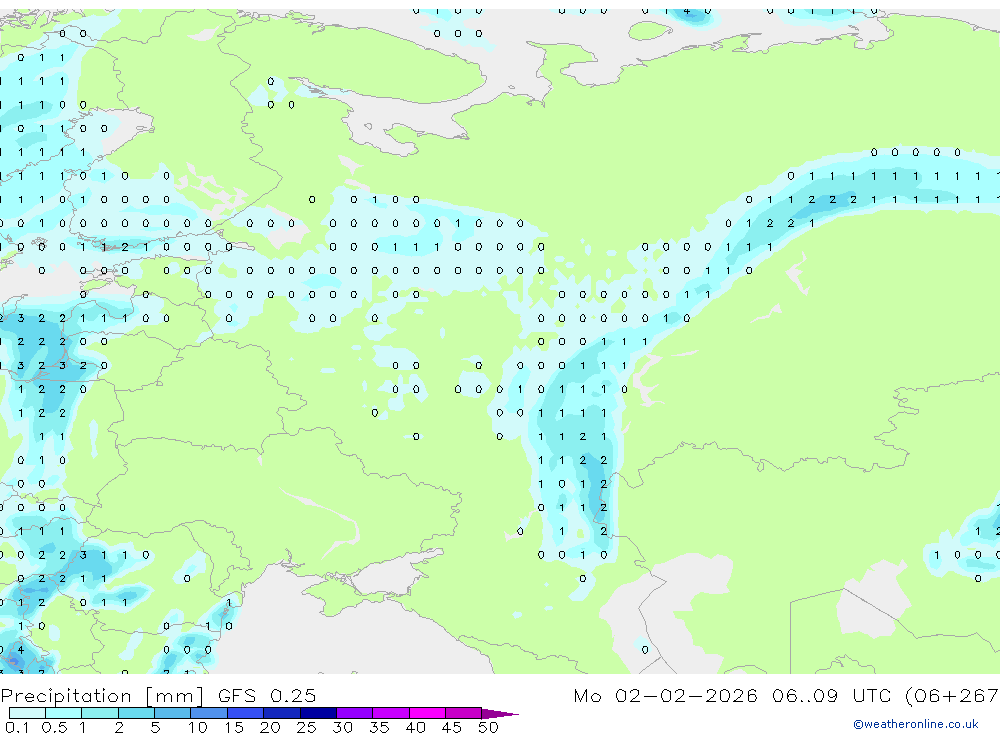This screenshot has width=1000, height=733.
Task: Click the 'Mo 02-02-2026' date text
Action: (x=666, y=695)
